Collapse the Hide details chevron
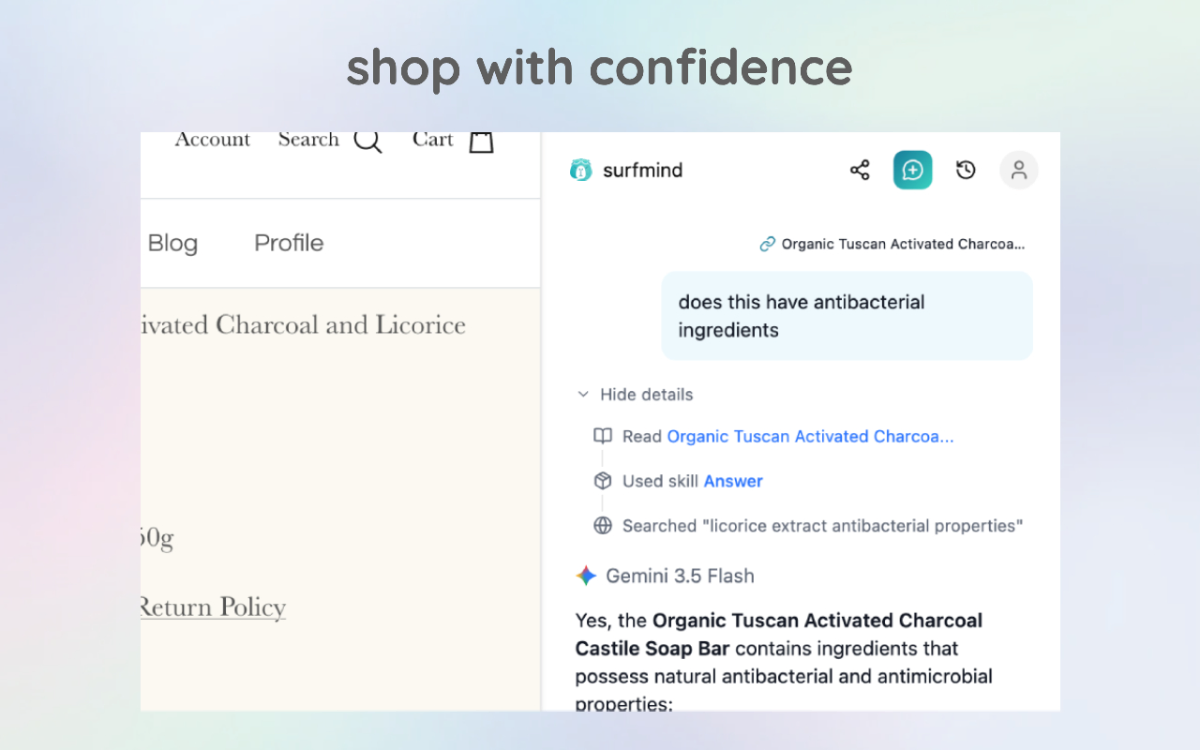Viewport: 1200px width, 750px height. click(x=583, y=394)
